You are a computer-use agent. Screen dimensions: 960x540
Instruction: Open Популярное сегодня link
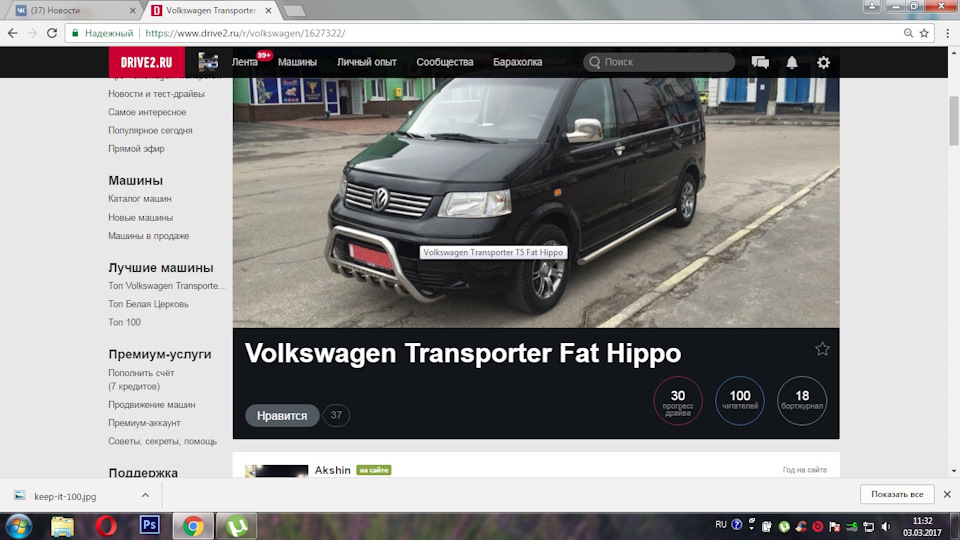pos(150,130)
